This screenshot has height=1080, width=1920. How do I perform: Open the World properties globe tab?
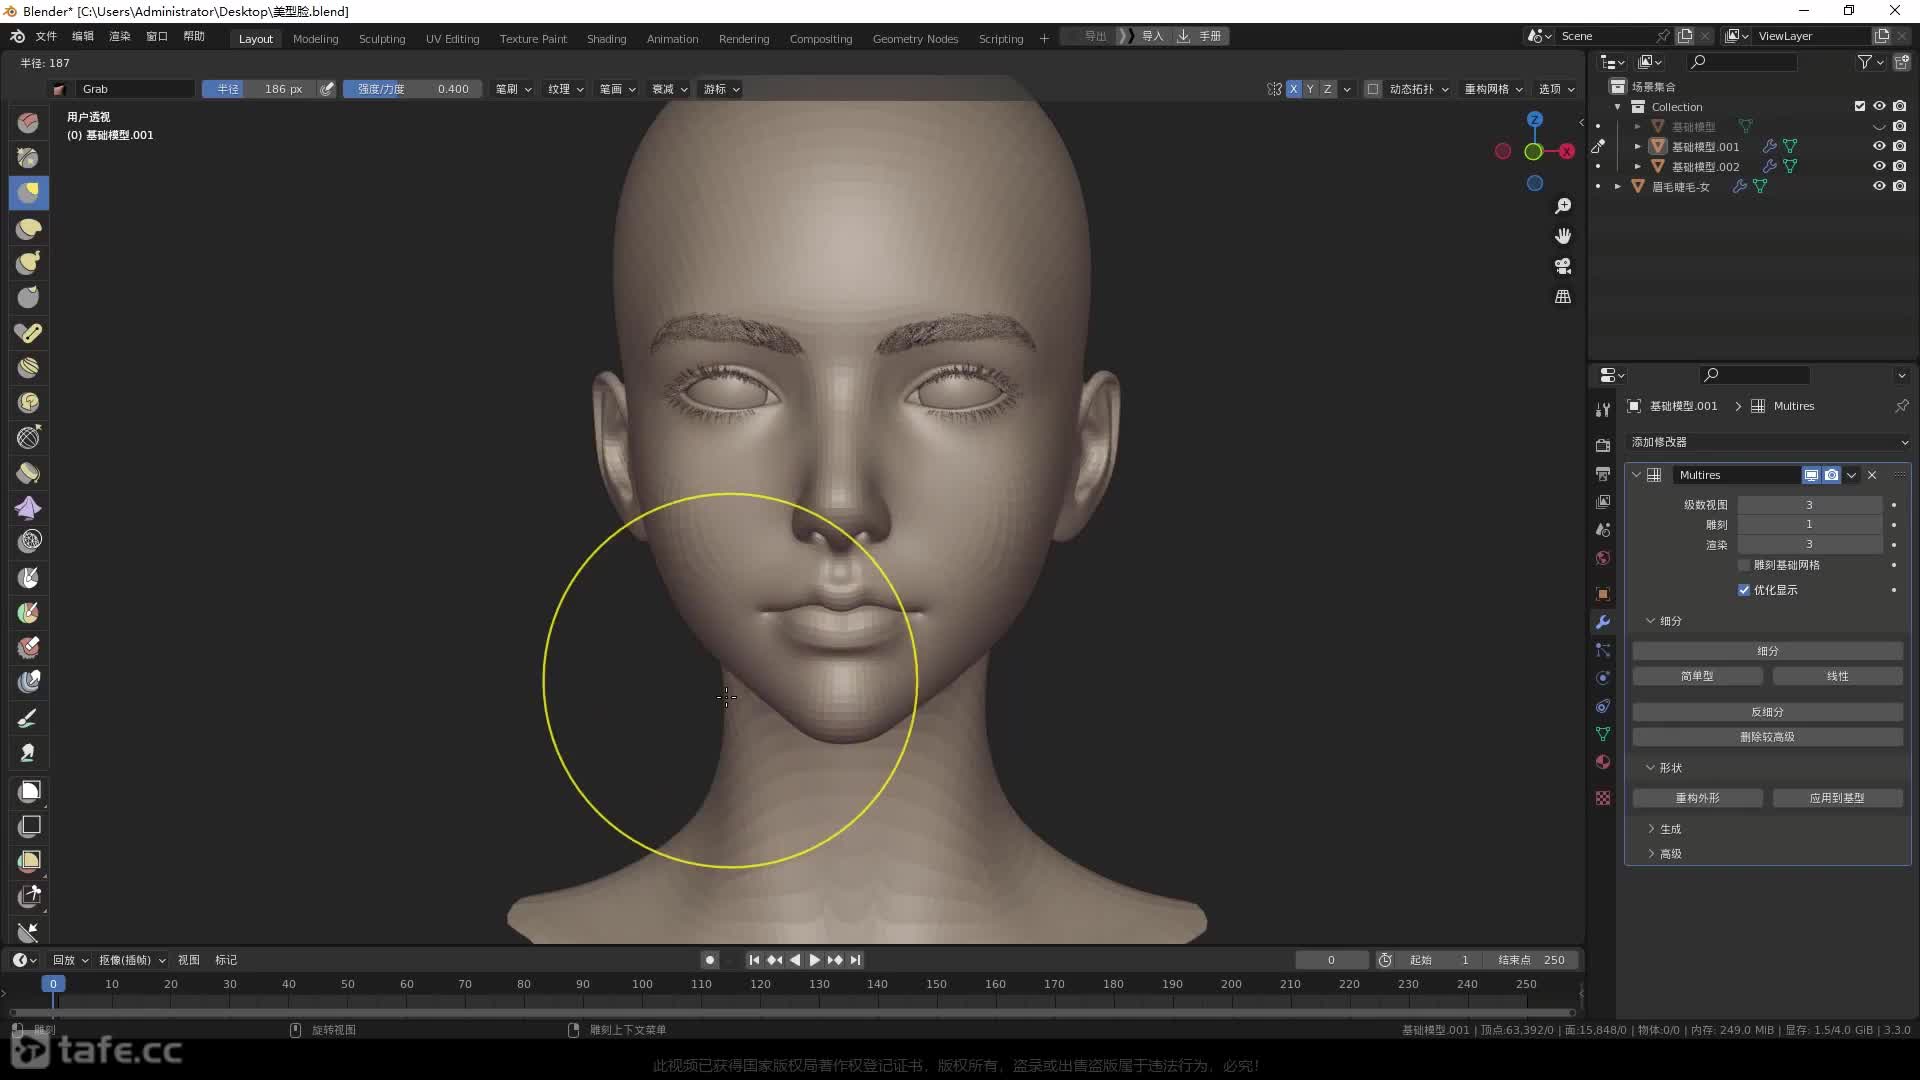[x=1603, y=558]
